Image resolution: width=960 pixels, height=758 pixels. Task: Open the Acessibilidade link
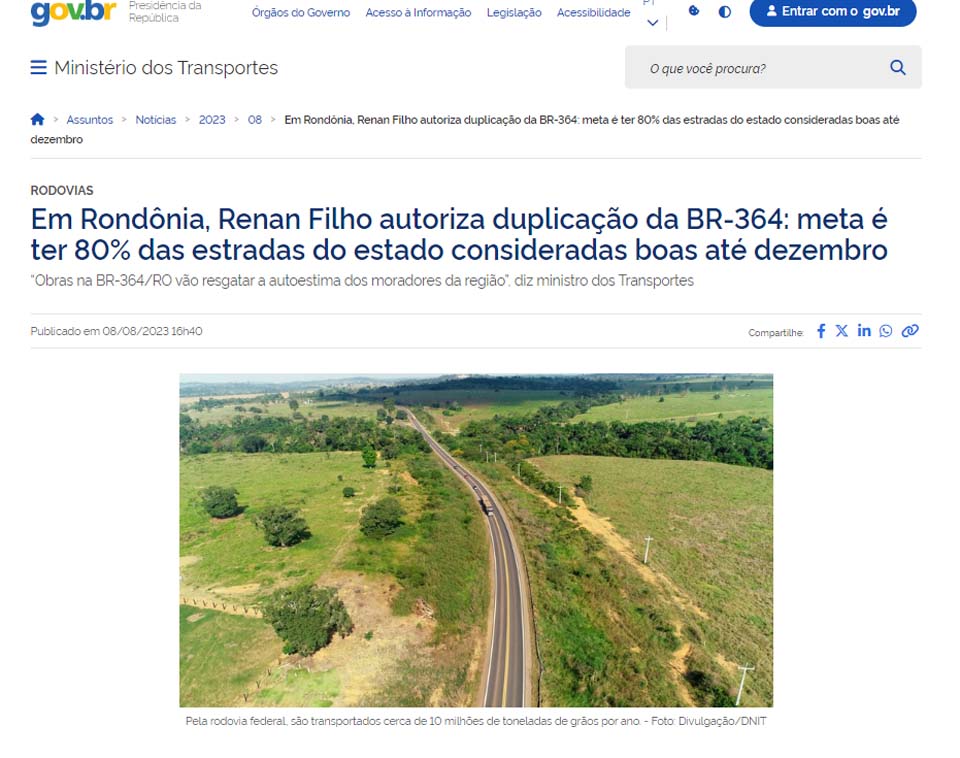[593, 12]
